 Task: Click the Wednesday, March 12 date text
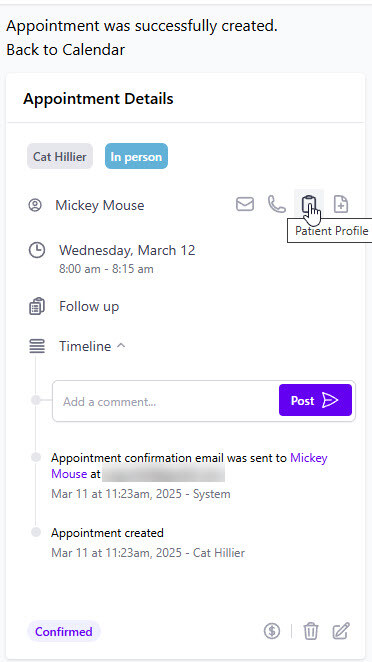pyautogui.click(x=127, y=250)
